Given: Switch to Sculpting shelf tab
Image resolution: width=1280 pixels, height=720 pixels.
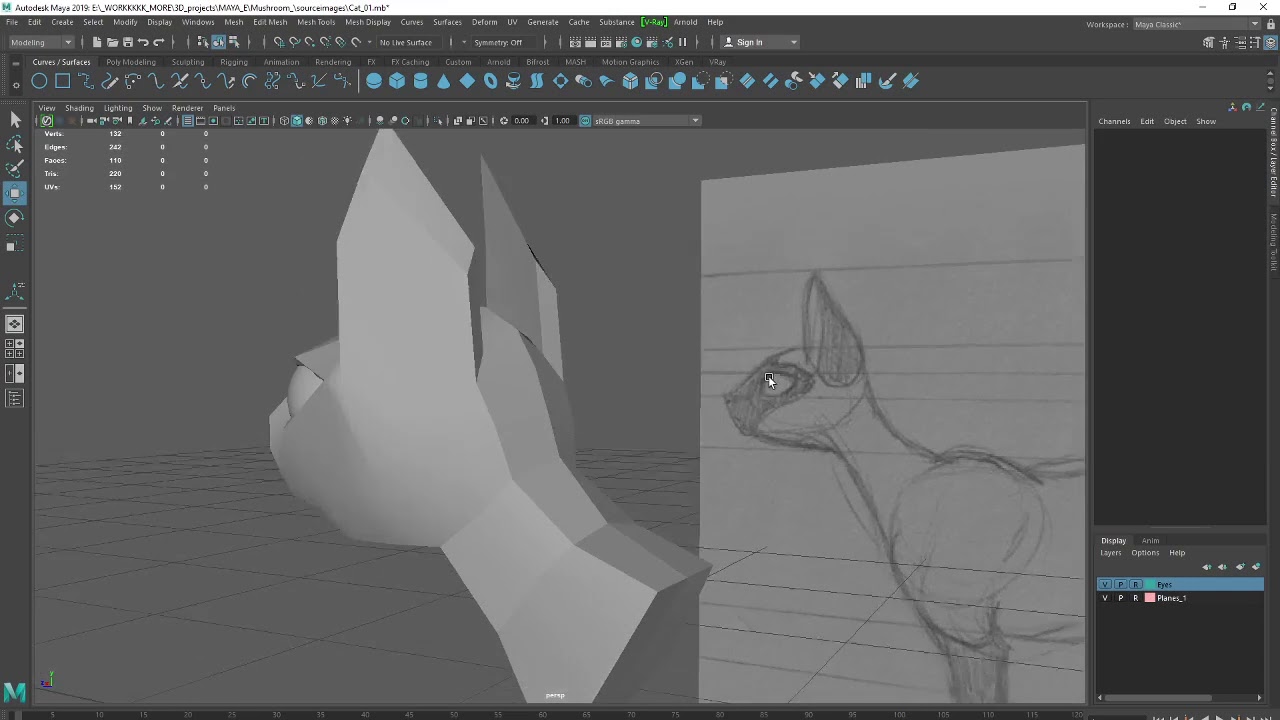Looking at the screenshot, I should [x=188, y=62].
